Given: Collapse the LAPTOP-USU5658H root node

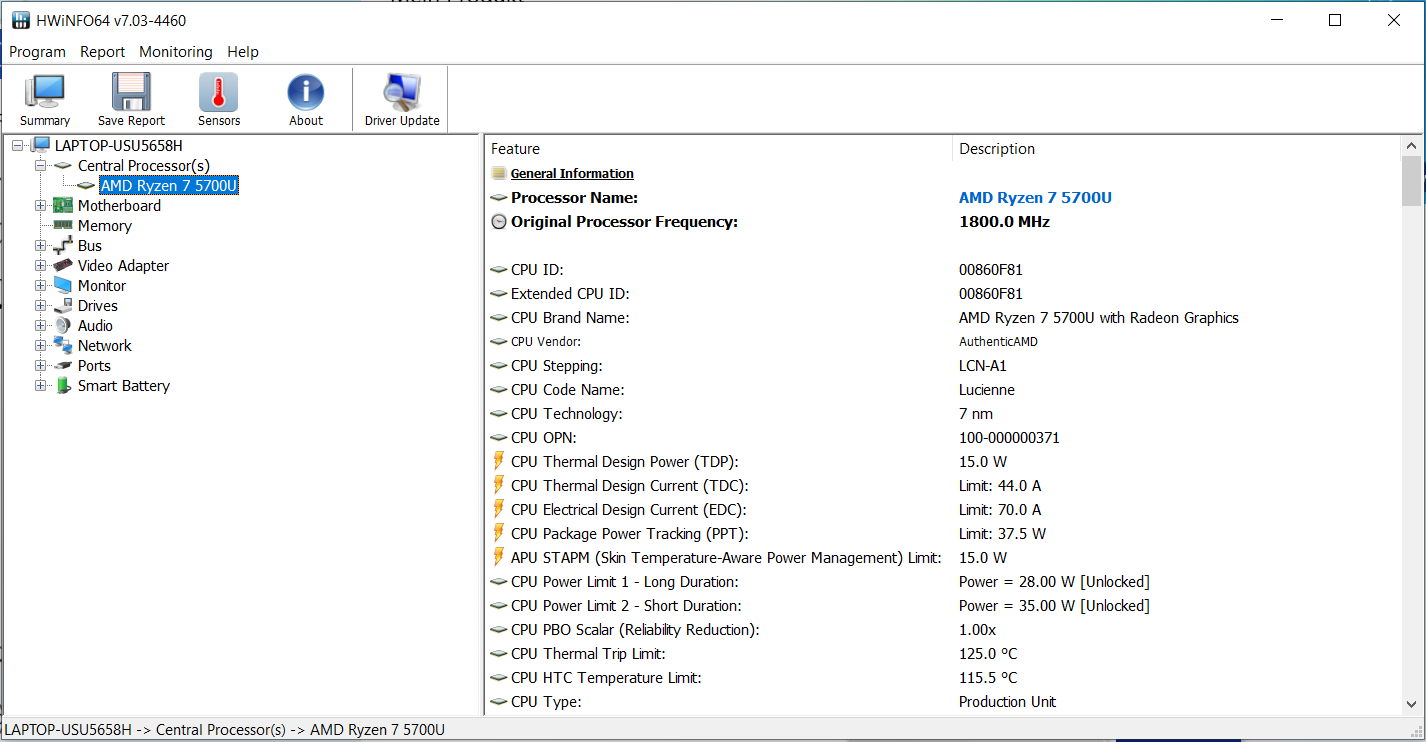Looking at the screenshot, I should [x=18, y=146].
